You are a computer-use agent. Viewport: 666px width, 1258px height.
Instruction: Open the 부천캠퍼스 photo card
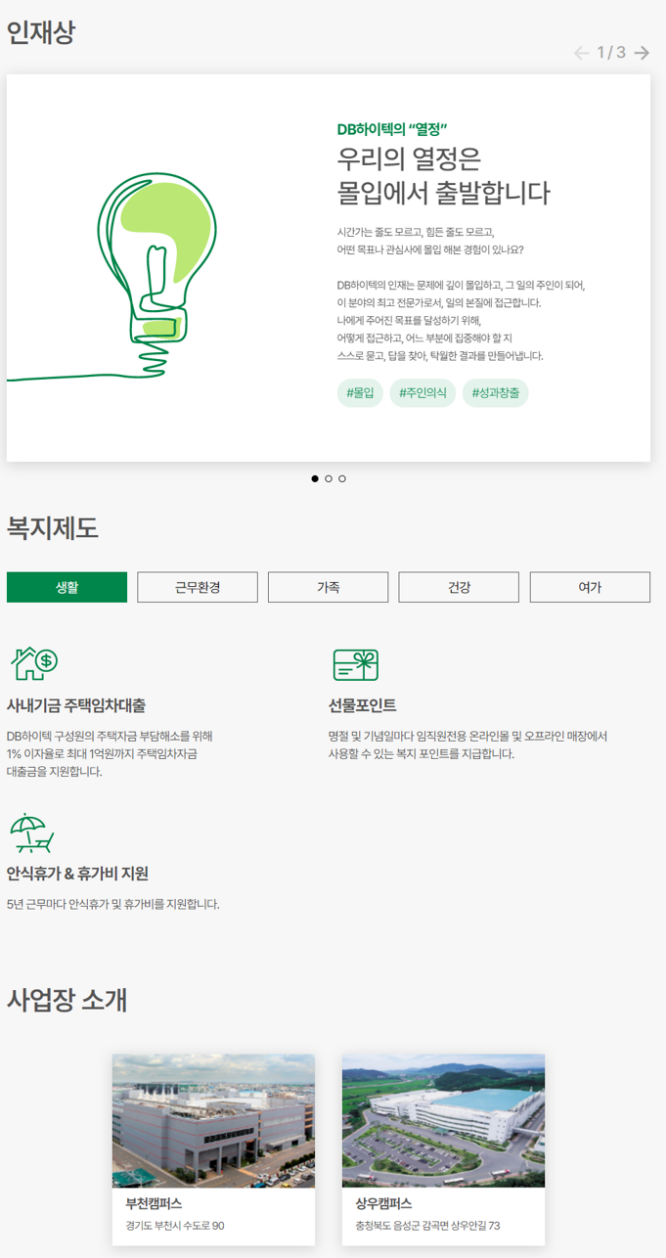[x=213, y=1149]
